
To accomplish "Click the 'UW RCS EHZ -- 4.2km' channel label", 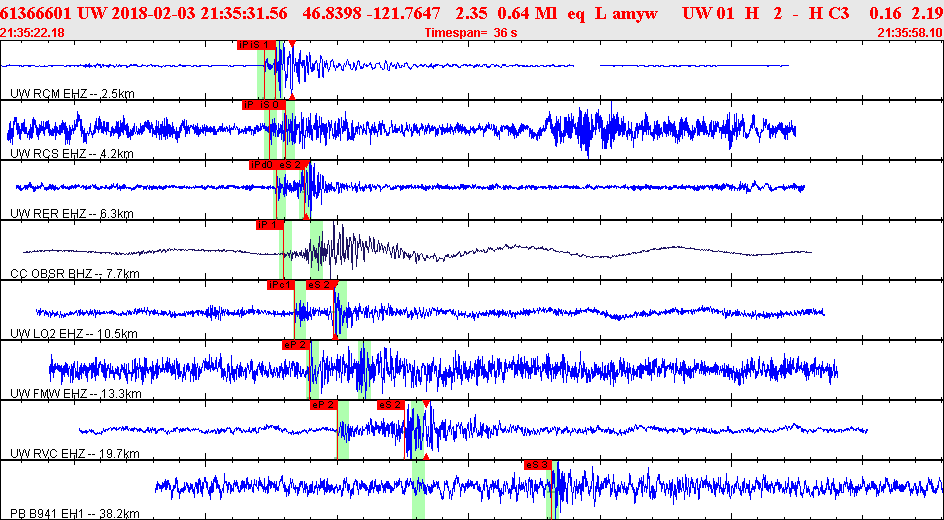I will (72, 154).
